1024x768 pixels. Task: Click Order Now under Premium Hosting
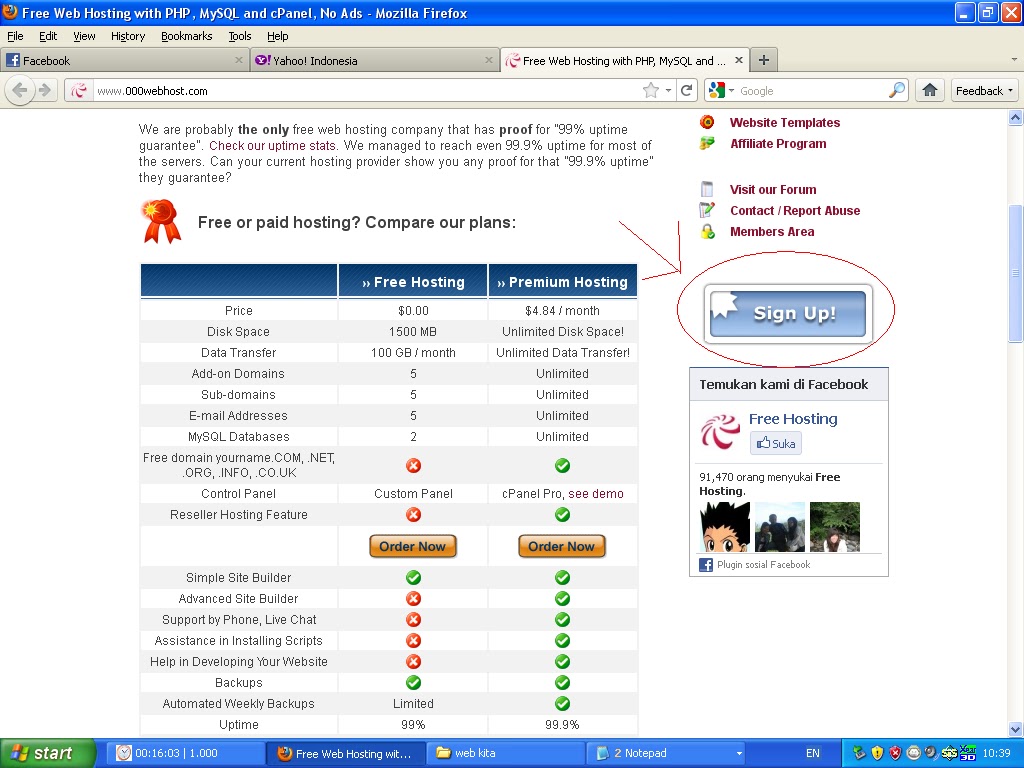[562, 546]
